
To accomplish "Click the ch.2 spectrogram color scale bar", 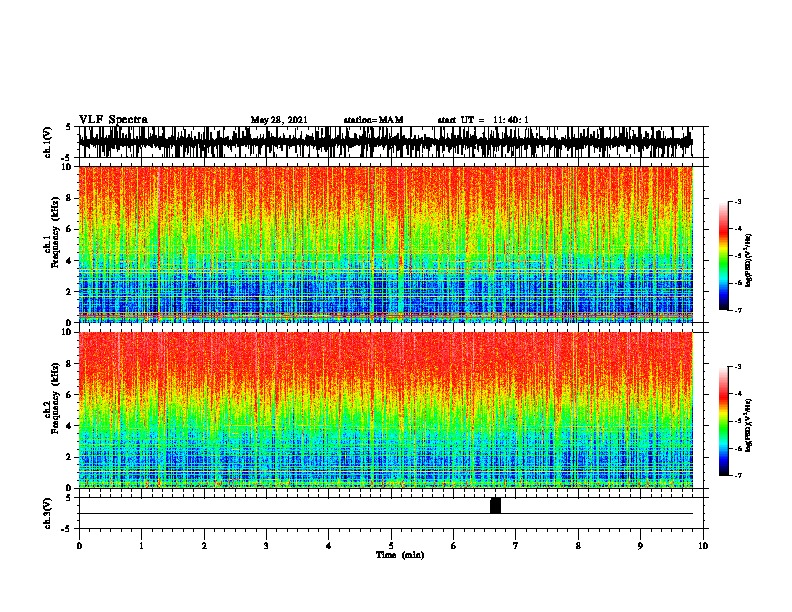I will click(724, 421).
